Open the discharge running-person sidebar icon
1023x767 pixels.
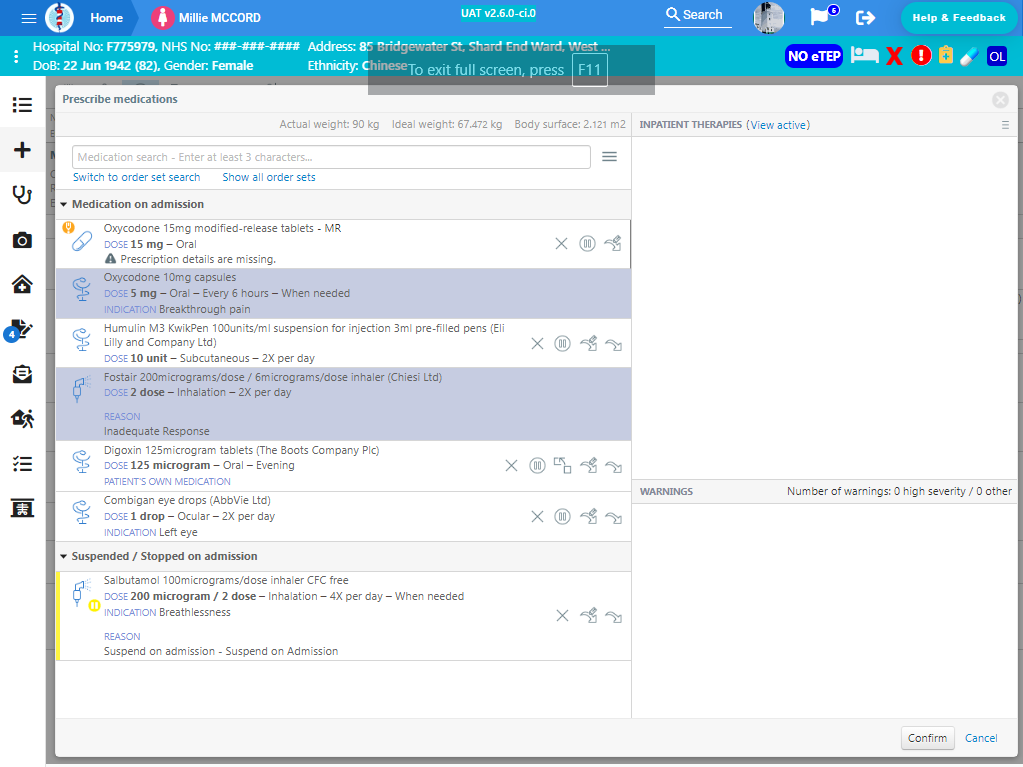pos(22,419)
